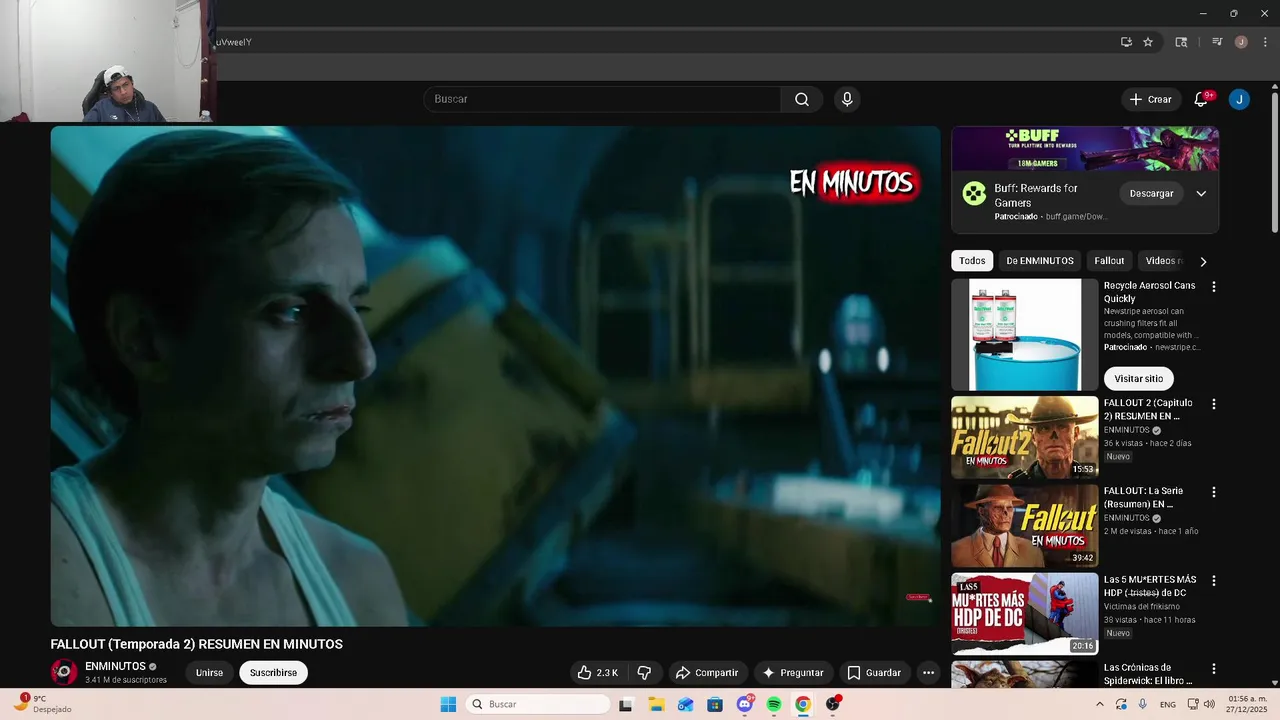Open the Fallout La Serie thumbnail 39:42

pos(1025,526)
